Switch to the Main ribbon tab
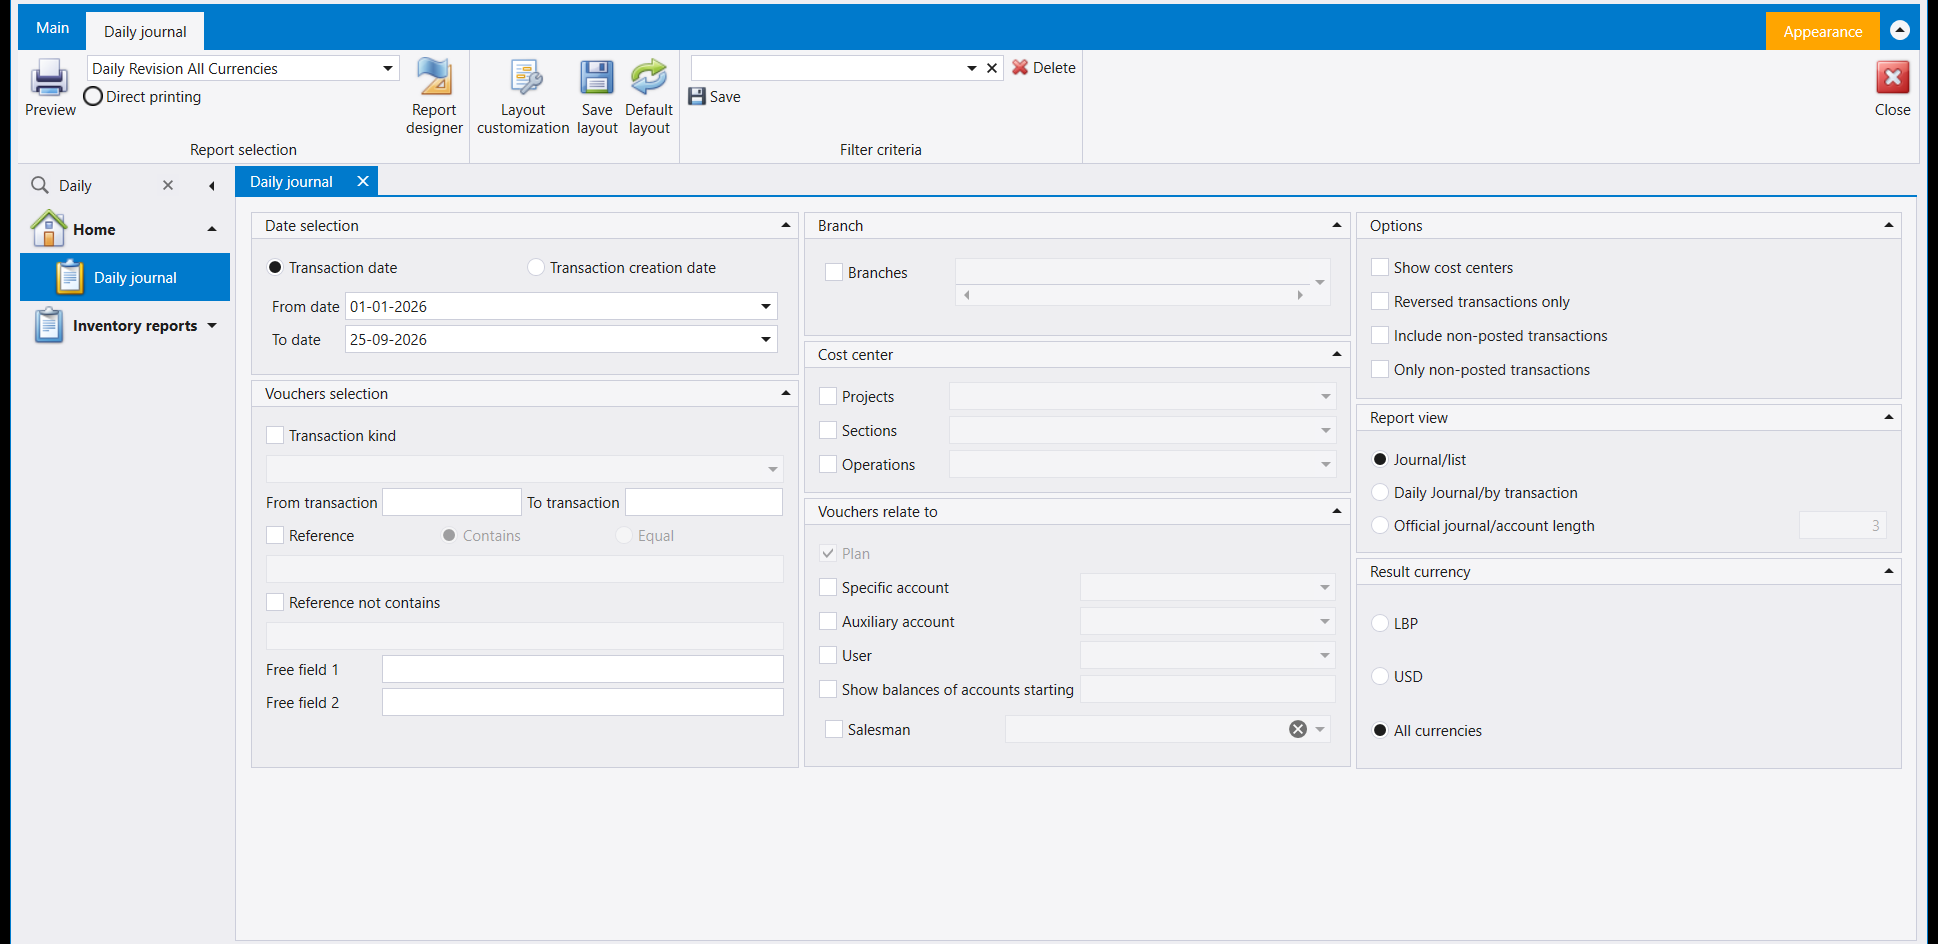Screen dimensions: 1938x944 coord(52,28)
